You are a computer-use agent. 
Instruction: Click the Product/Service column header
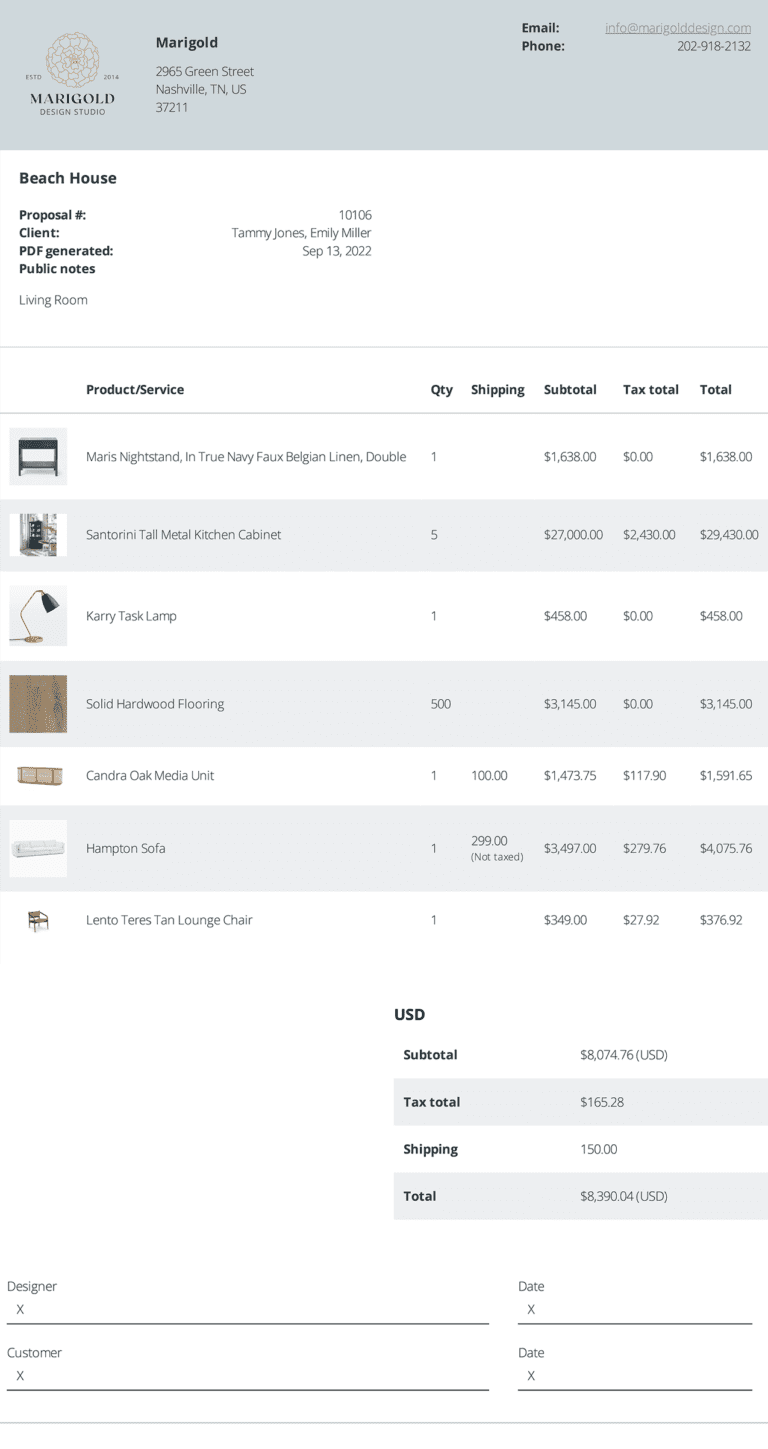(135, 390)
